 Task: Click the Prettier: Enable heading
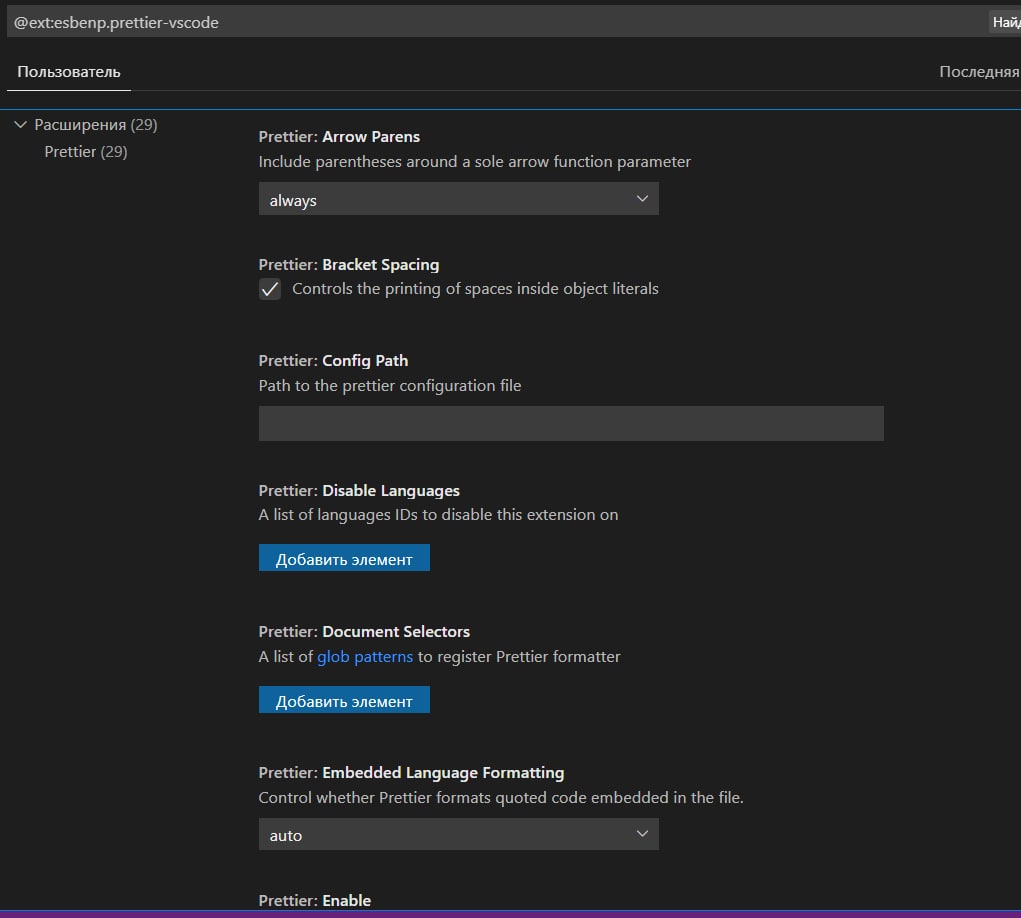(315, 900)
